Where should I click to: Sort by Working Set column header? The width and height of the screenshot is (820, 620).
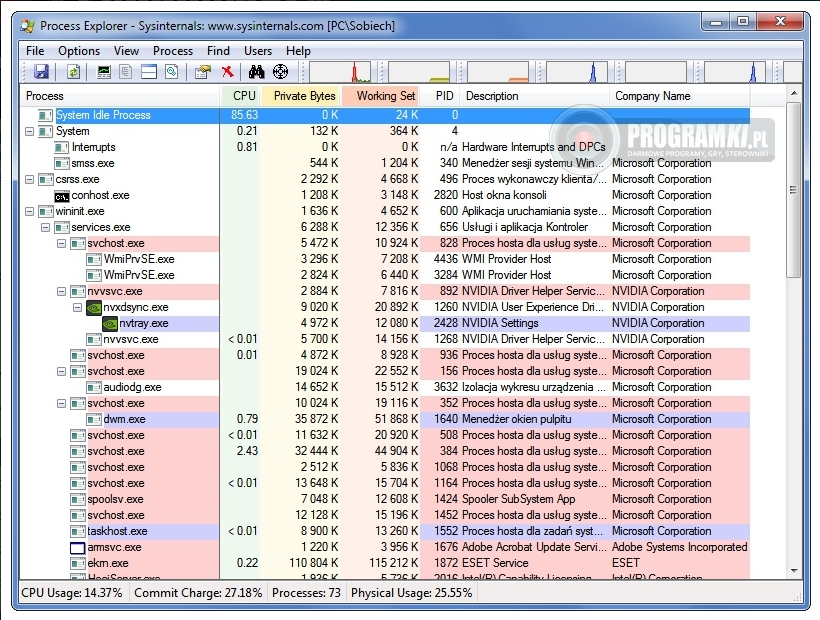click(x=381, y=96)
